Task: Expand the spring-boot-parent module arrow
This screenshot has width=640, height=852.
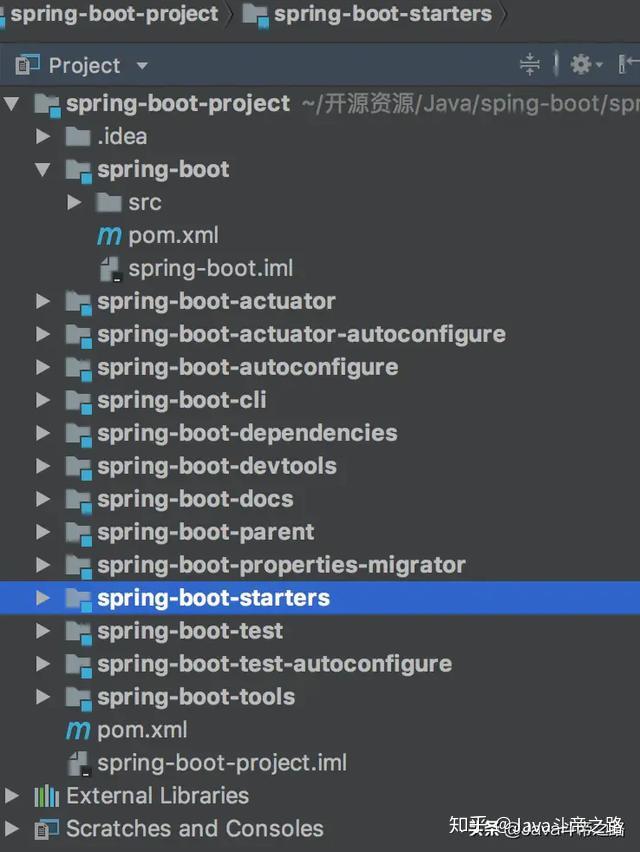Action: coord(43,532)
